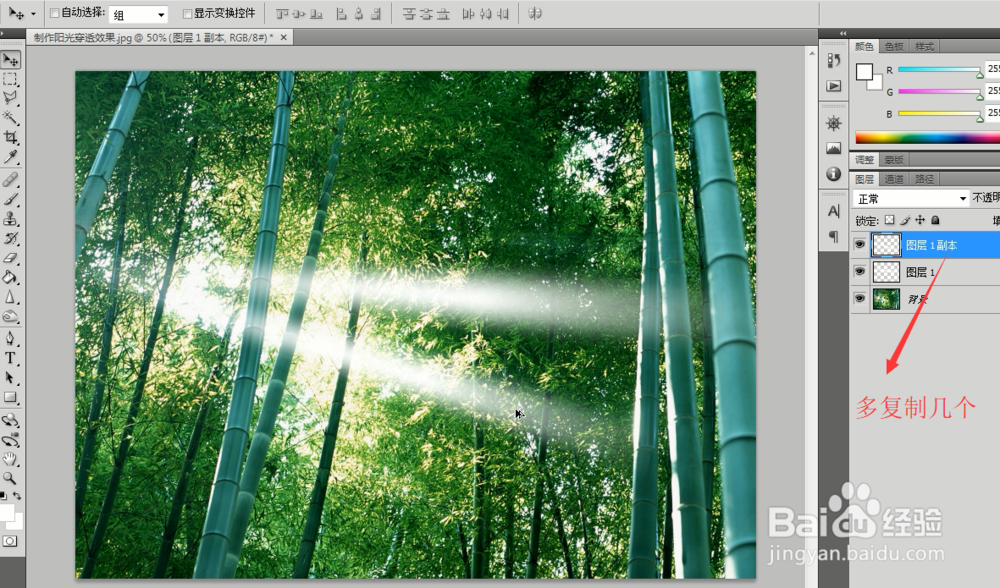Swap foreground and background colors
Image resolution: width=1000 pixels, height=588 pixels.
point(17,496)
